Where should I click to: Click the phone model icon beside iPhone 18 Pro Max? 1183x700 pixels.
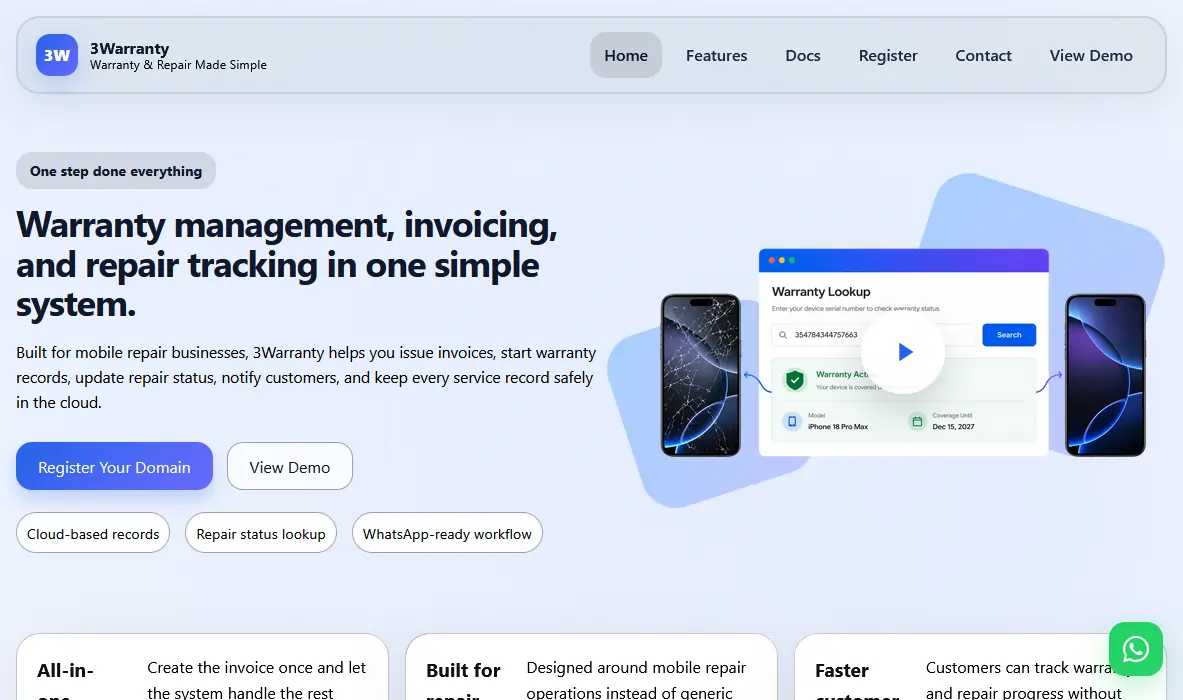(791, 422)
